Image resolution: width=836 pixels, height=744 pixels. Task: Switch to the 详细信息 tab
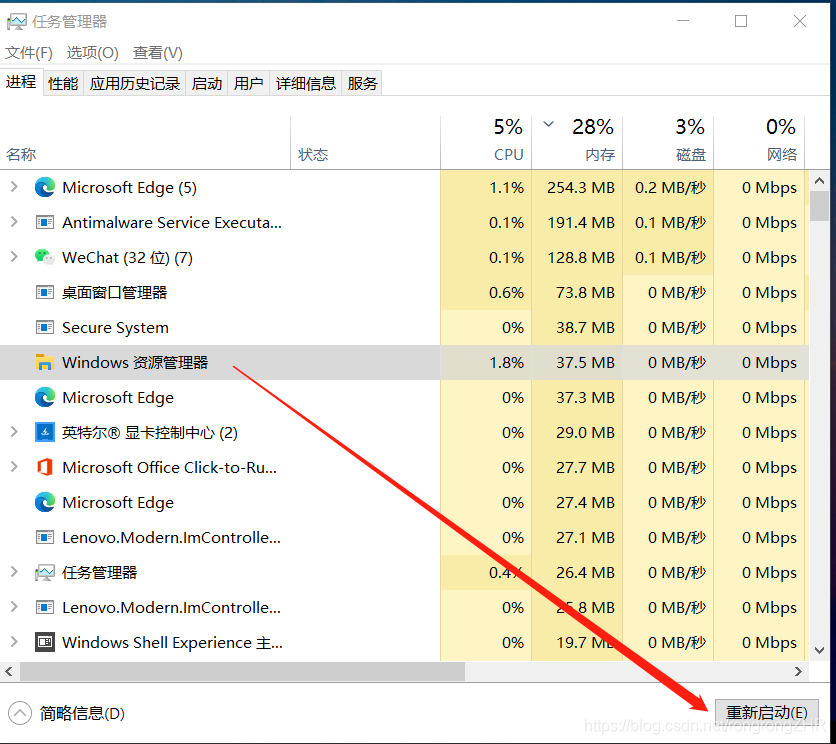(306, 83)
